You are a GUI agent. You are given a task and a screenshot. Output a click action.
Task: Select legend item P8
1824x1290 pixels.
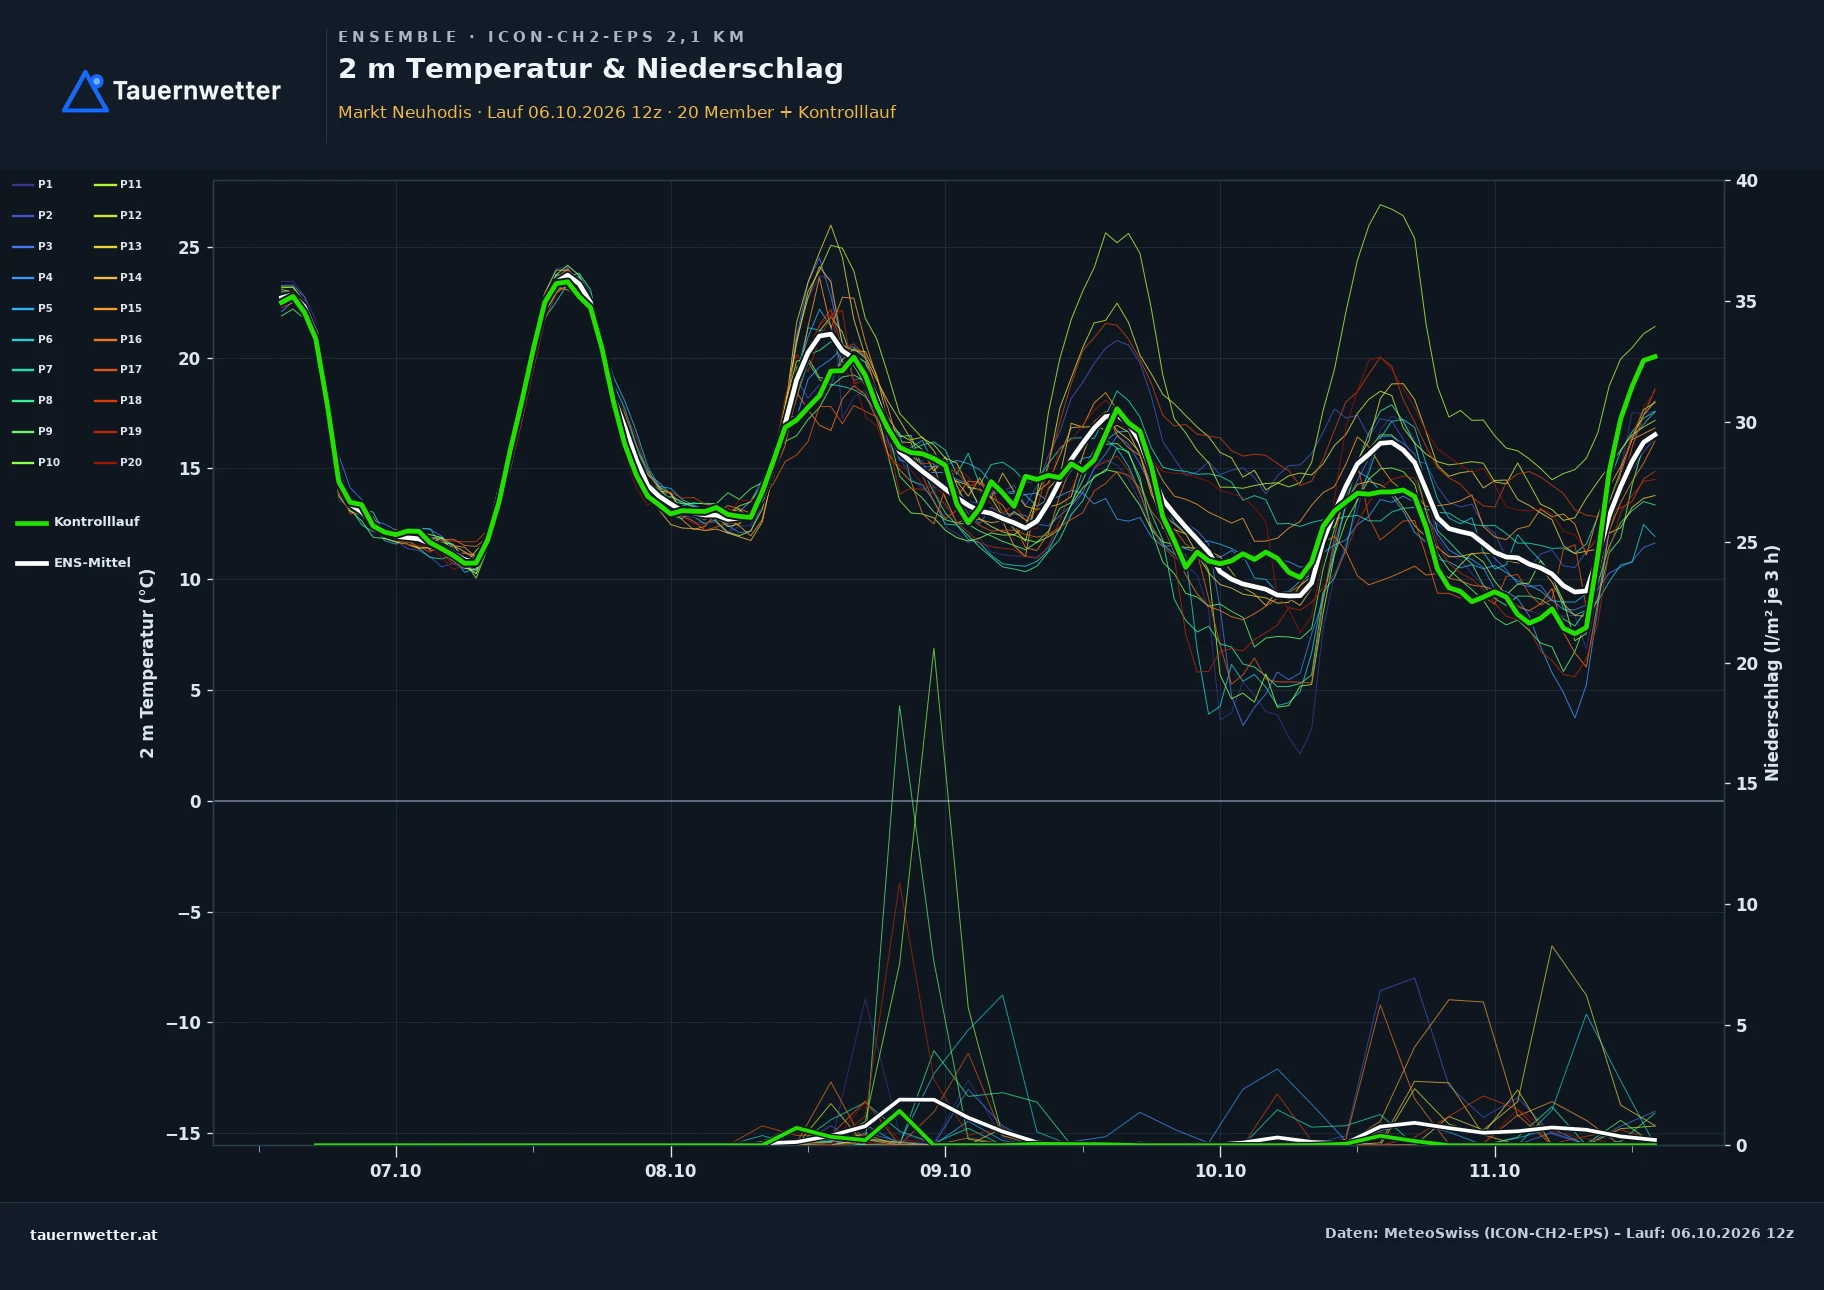[x=32, y=400]
